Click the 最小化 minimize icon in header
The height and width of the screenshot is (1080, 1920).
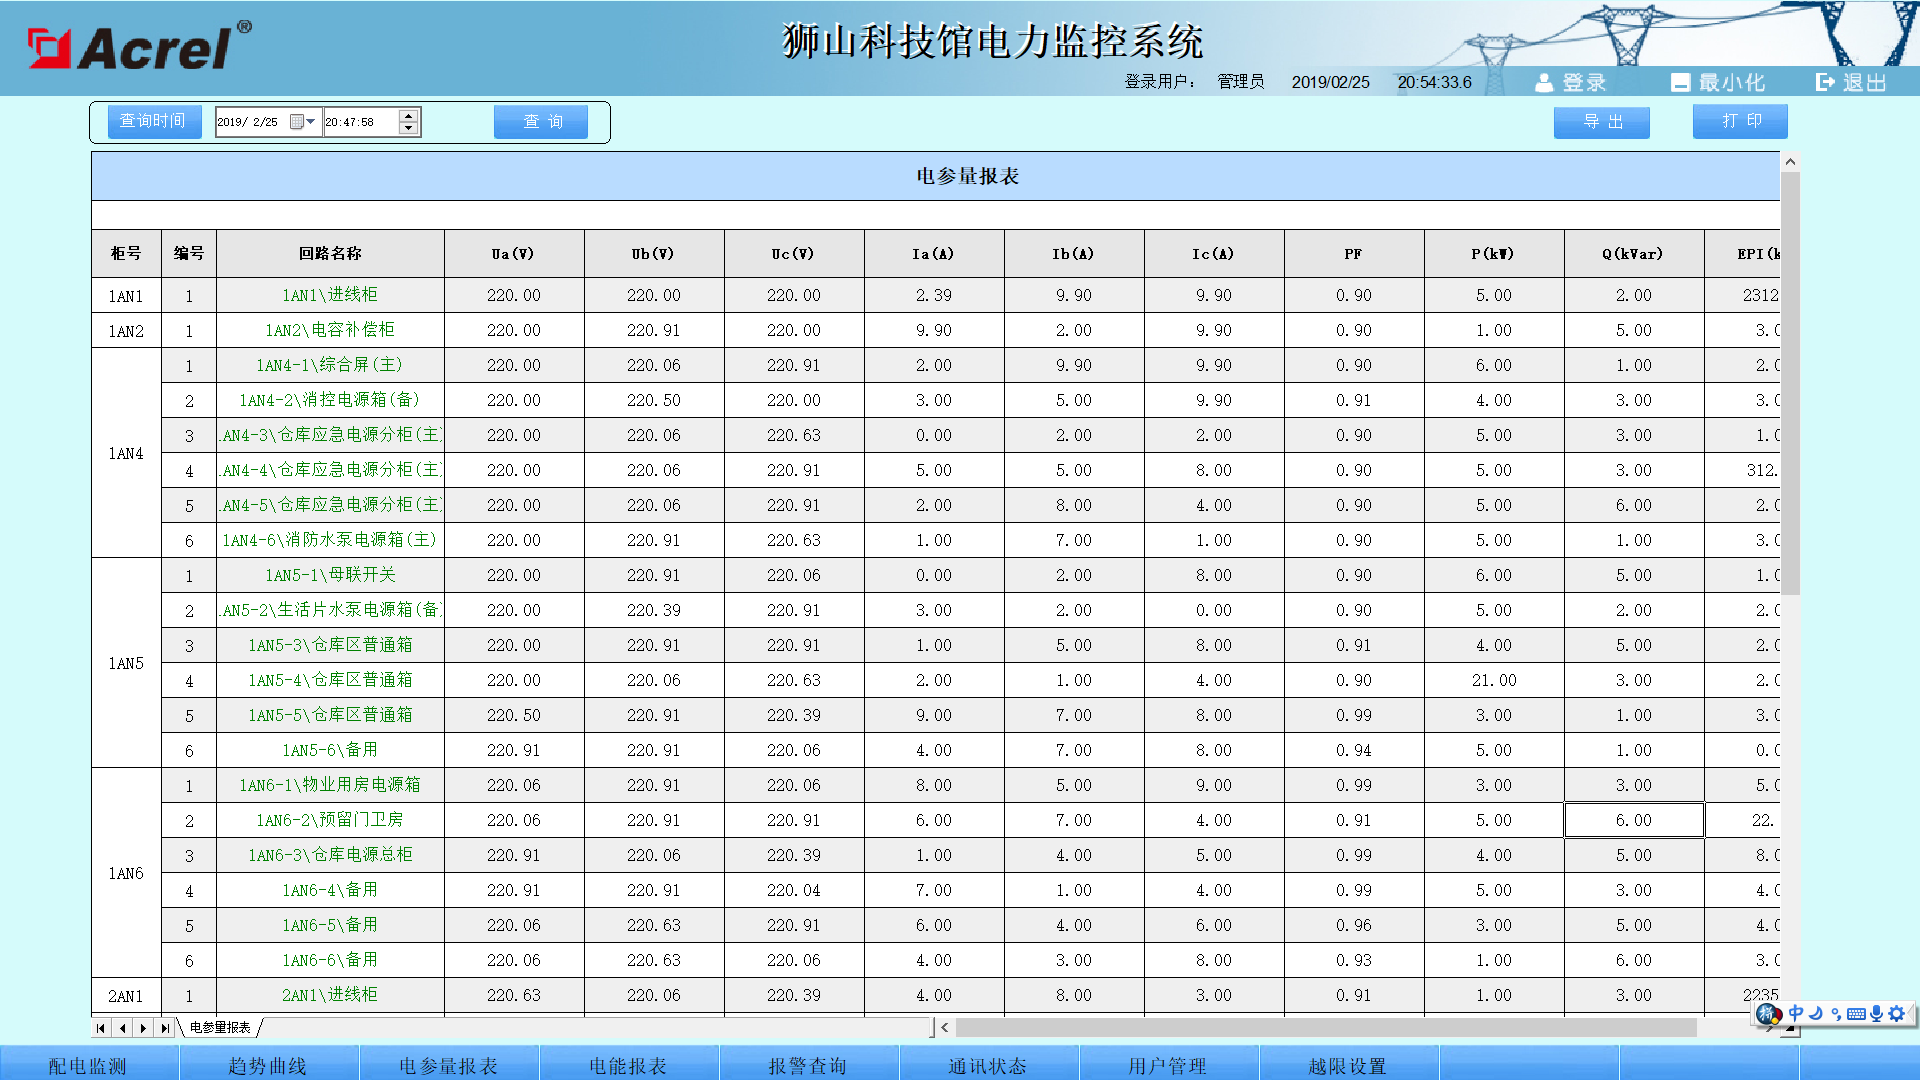[1680, 83]
